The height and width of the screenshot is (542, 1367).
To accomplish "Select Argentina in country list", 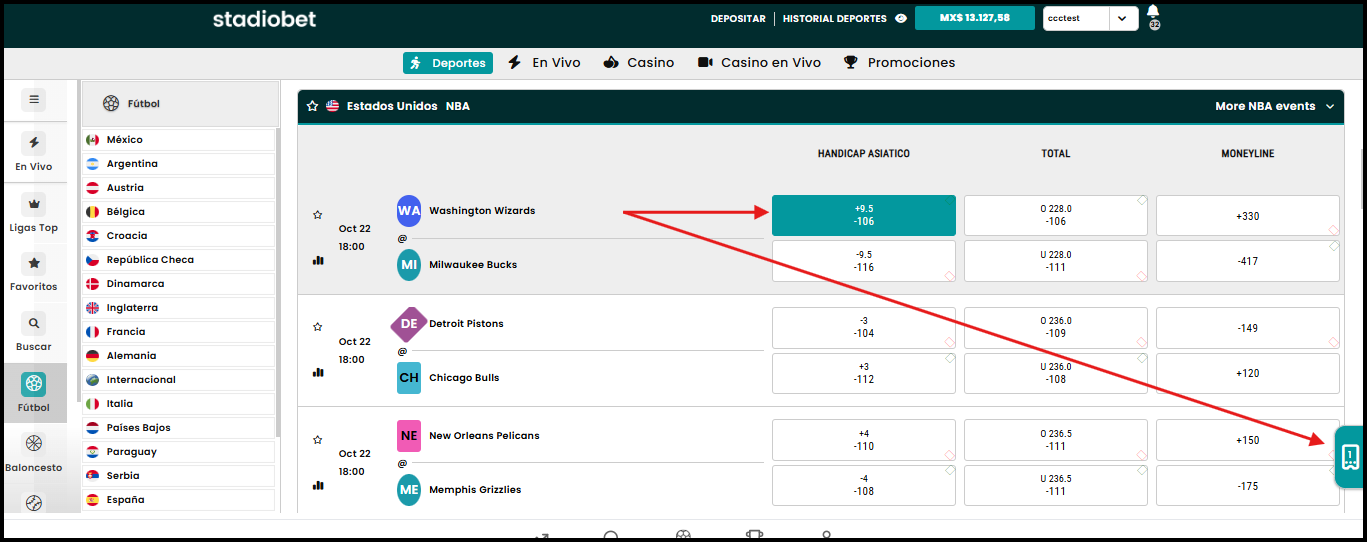I will [x=178, y=164].
